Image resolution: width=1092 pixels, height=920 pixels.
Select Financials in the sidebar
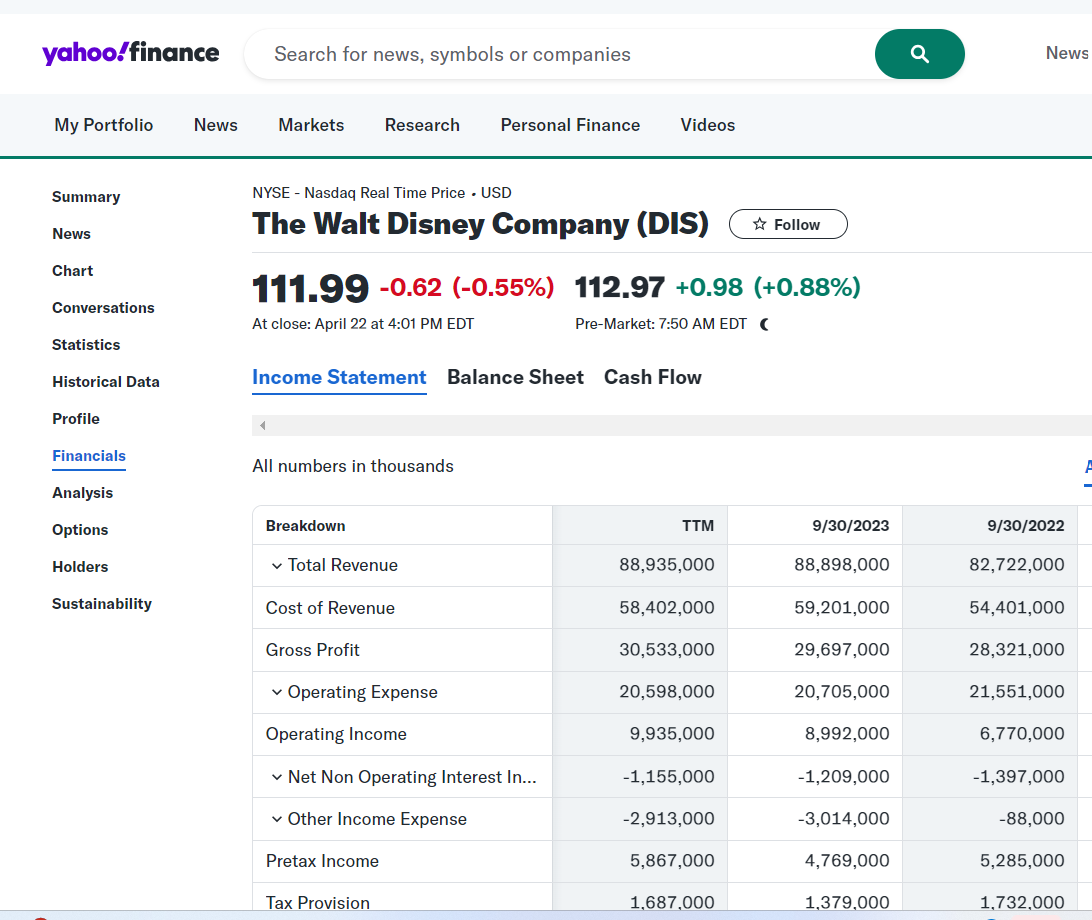point(89,456)
